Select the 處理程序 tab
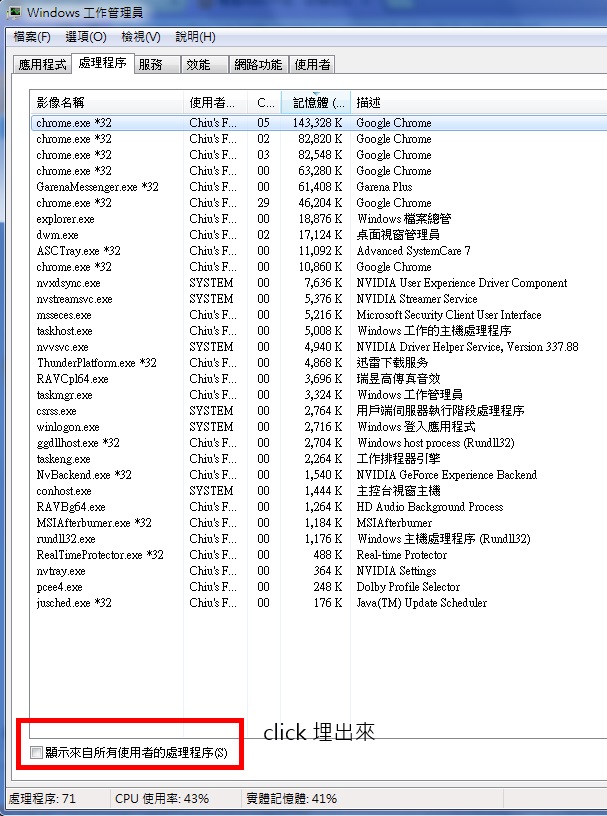Viewport: 607px width, 816px height. point(103,63)
